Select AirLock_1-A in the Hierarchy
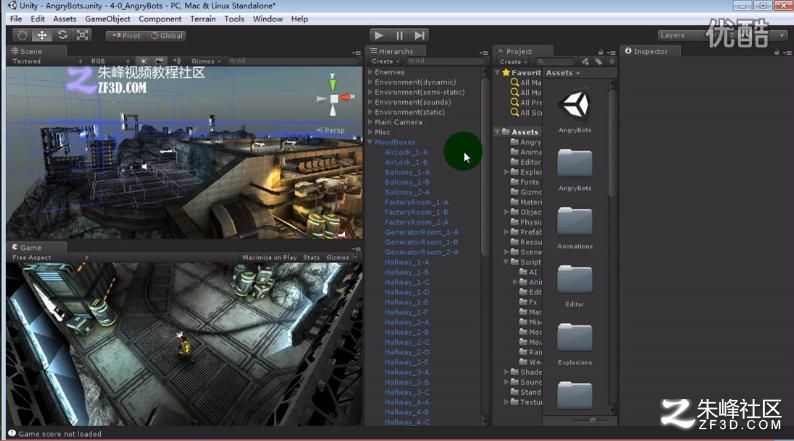794x441 pixels. click(x=406, y=152)
